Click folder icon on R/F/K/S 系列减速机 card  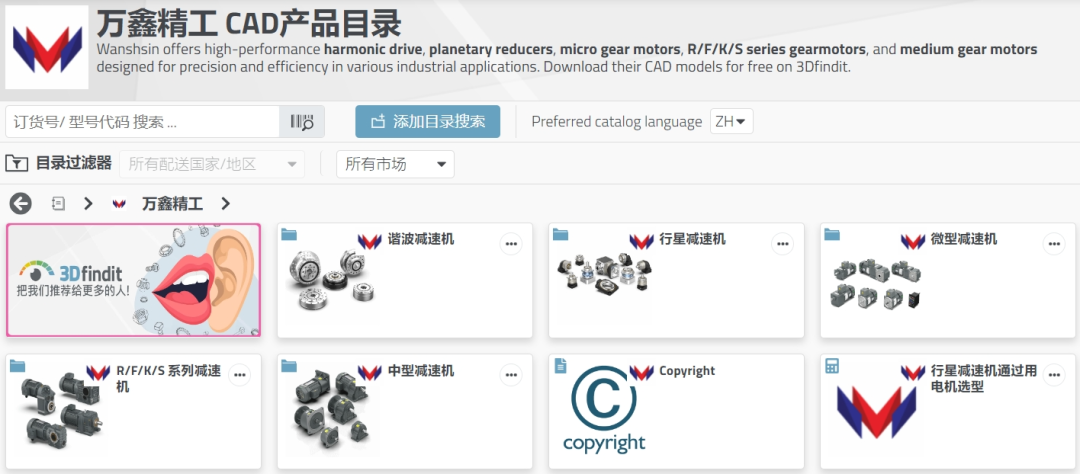tap(17, 365)
